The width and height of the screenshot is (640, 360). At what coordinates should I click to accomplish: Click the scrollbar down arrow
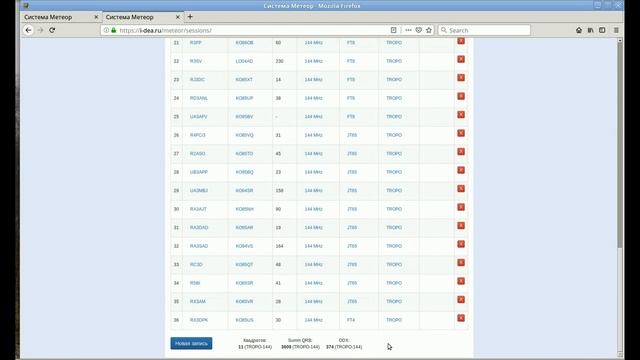[620, 354]
